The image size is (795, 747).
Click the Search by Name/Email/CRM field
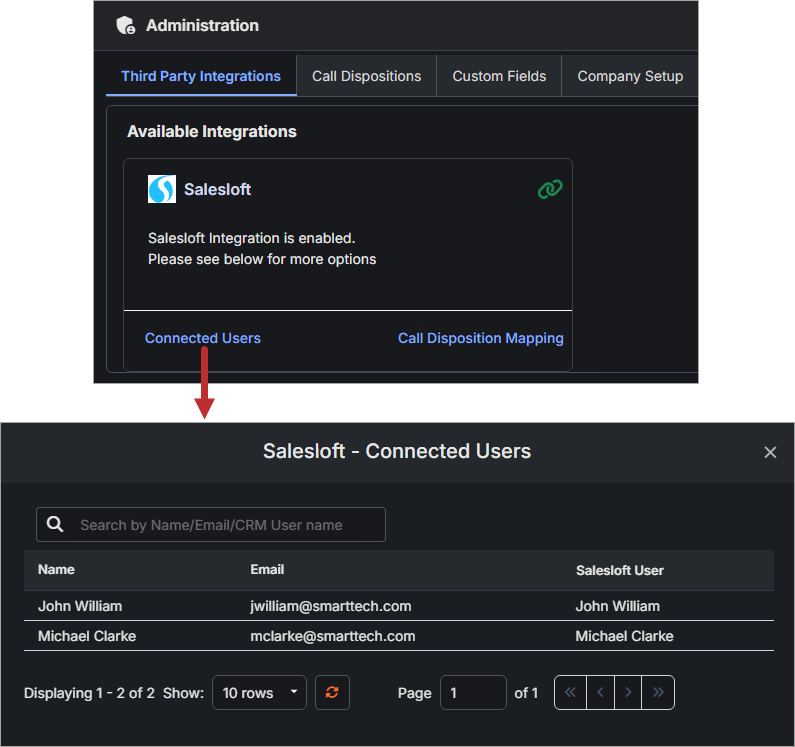click(x=211, y=524)
